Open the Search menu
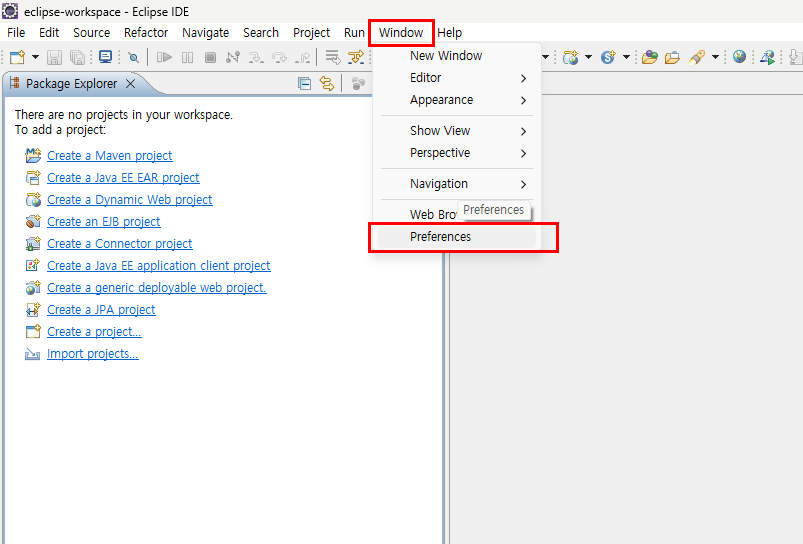This screenshot has height=544, width=803. point(261,33)
